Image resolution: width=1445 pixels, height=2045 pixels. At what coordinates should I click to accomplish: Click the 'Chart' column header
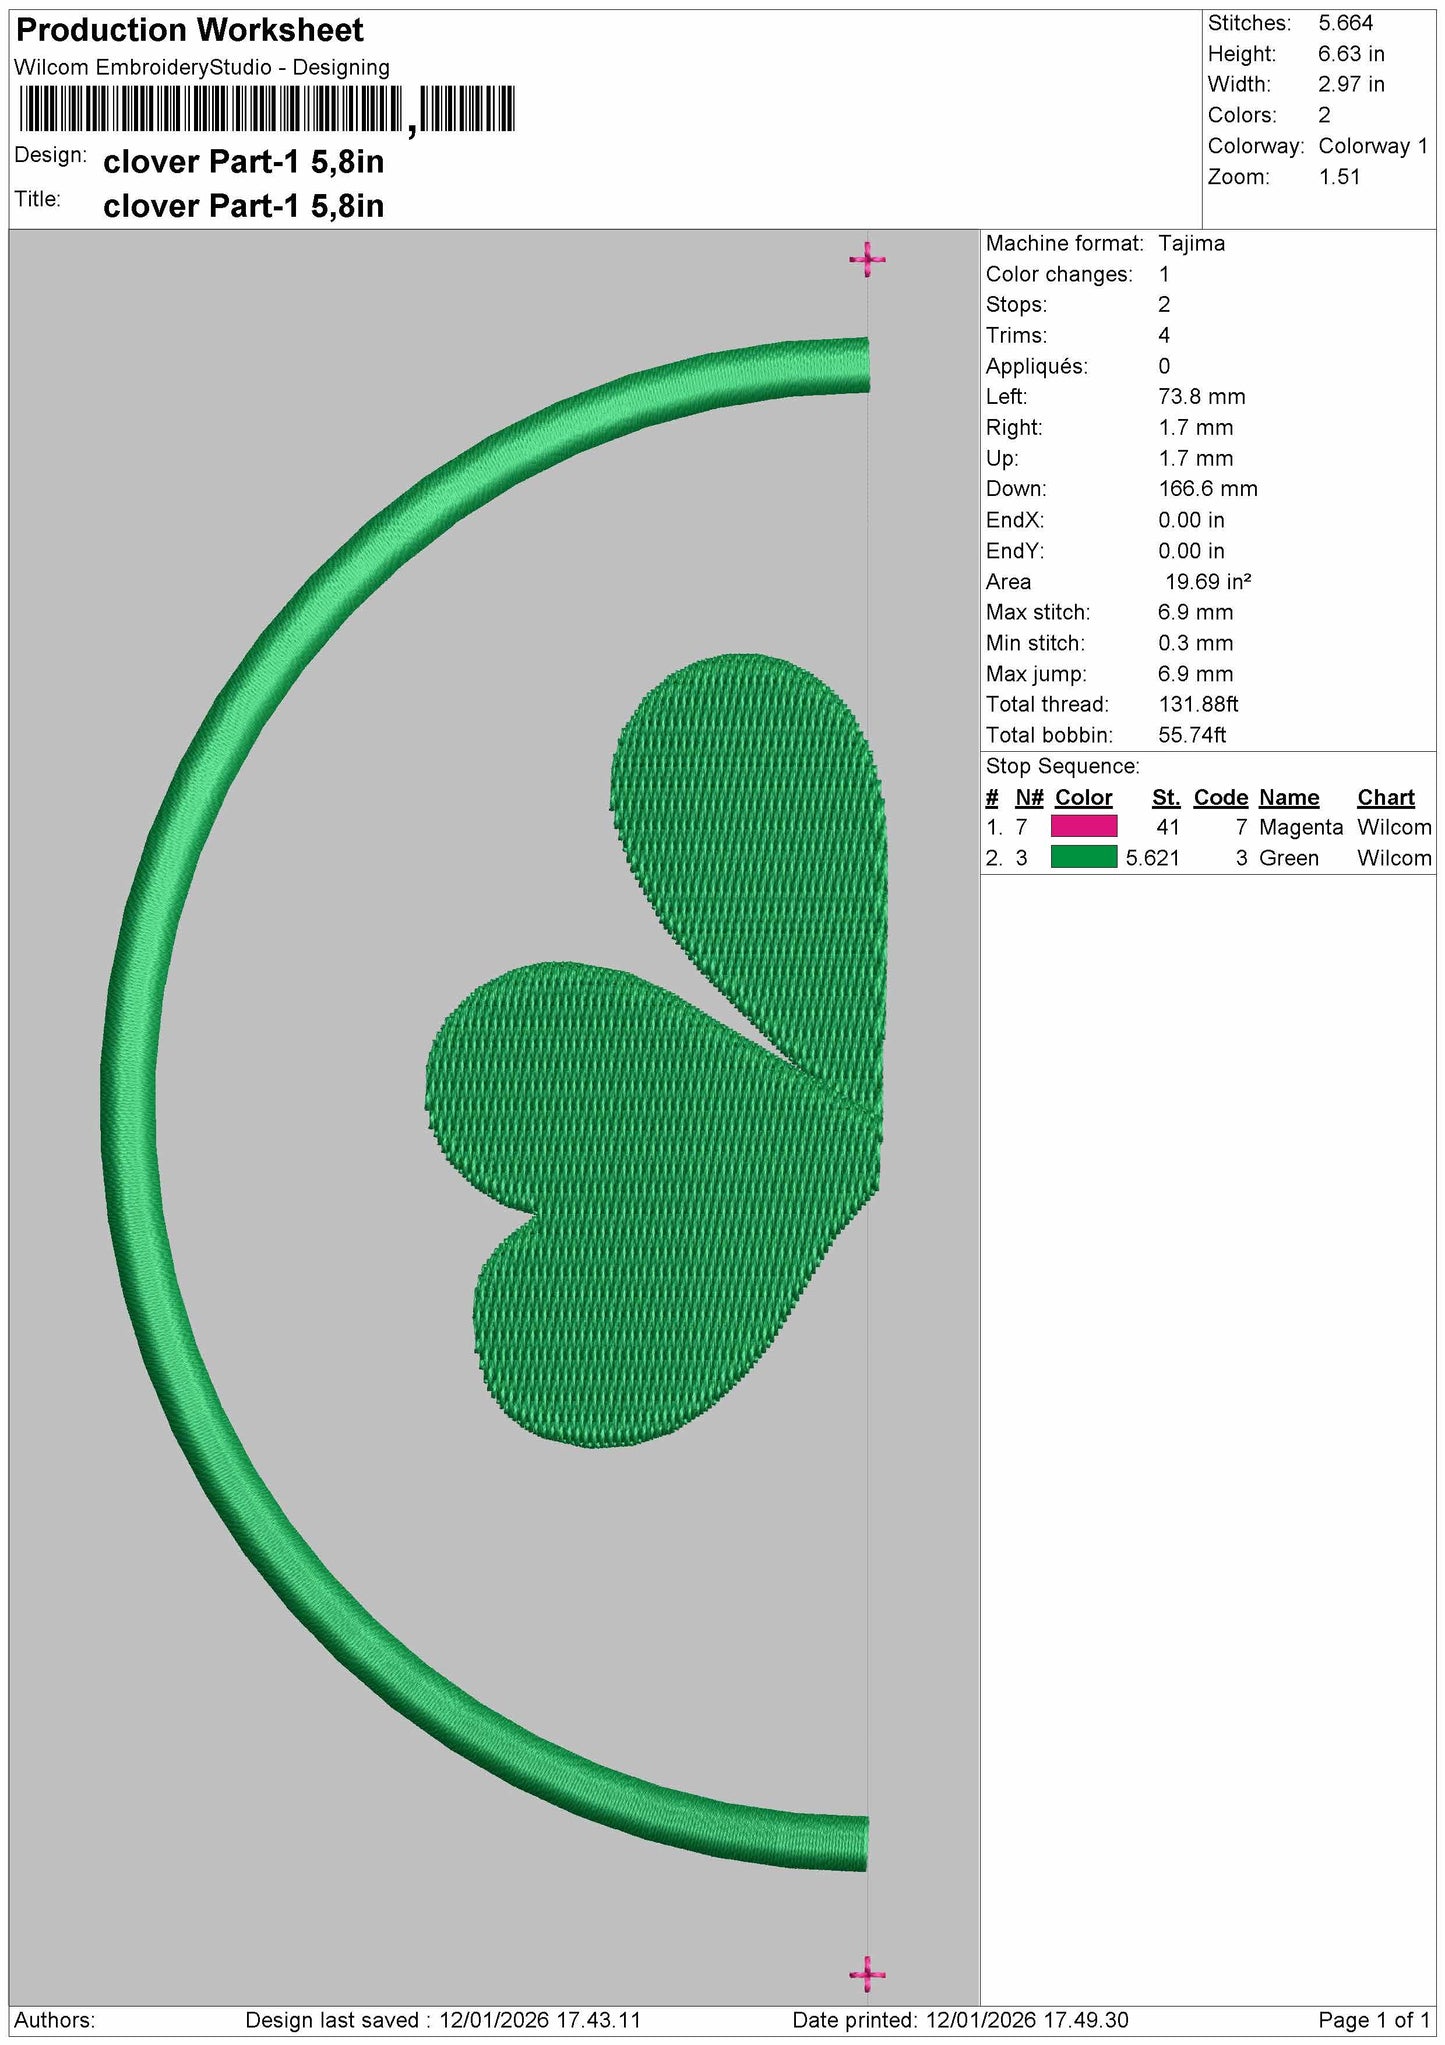coord(1385,797)
